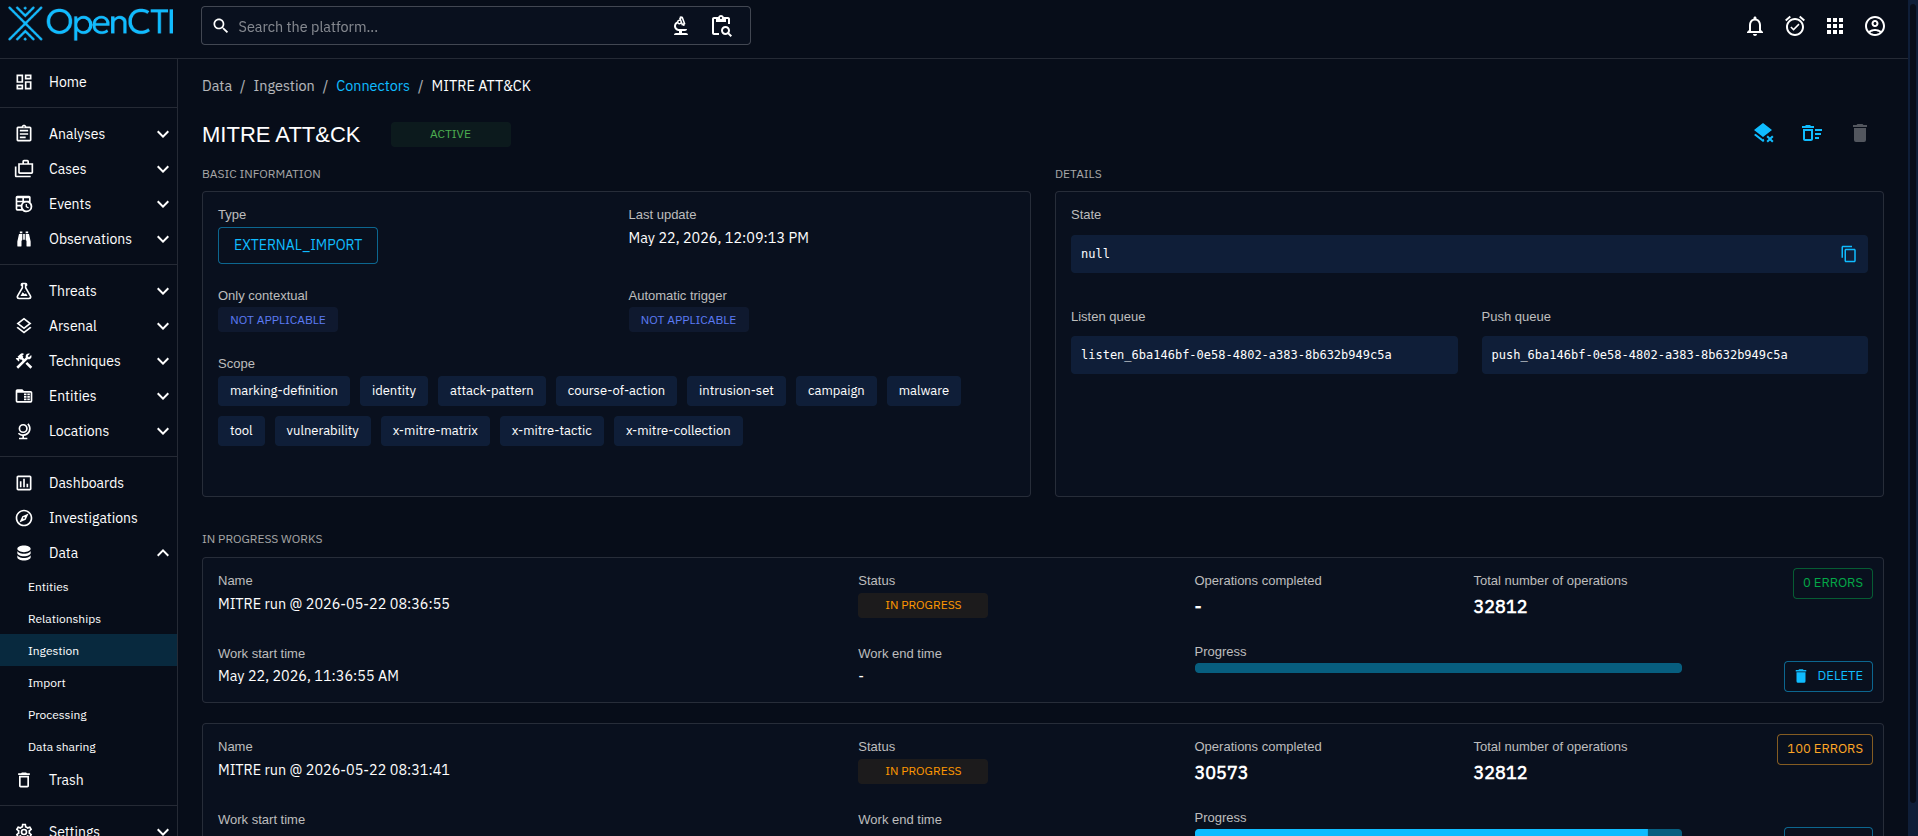Click the Locations pin icon
The image size is (1918, 836).
[24, 431]
